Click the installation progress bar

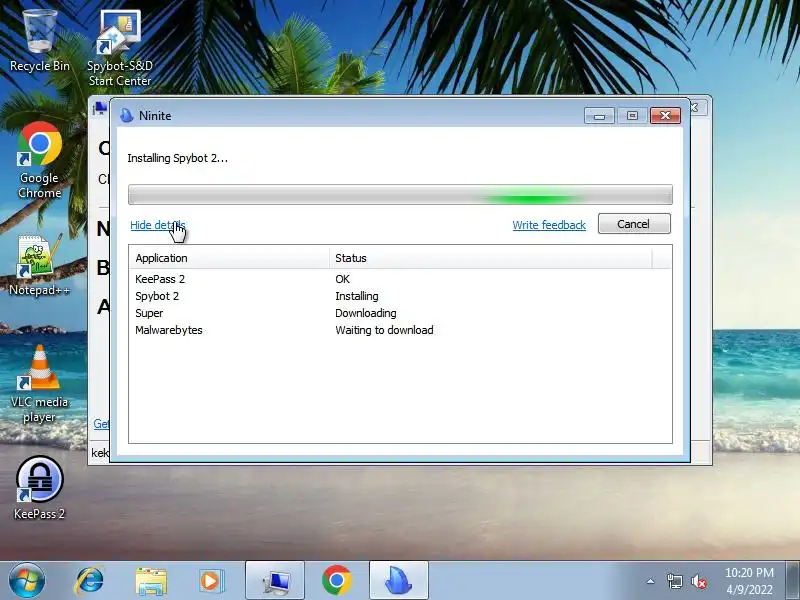point(400,195)
